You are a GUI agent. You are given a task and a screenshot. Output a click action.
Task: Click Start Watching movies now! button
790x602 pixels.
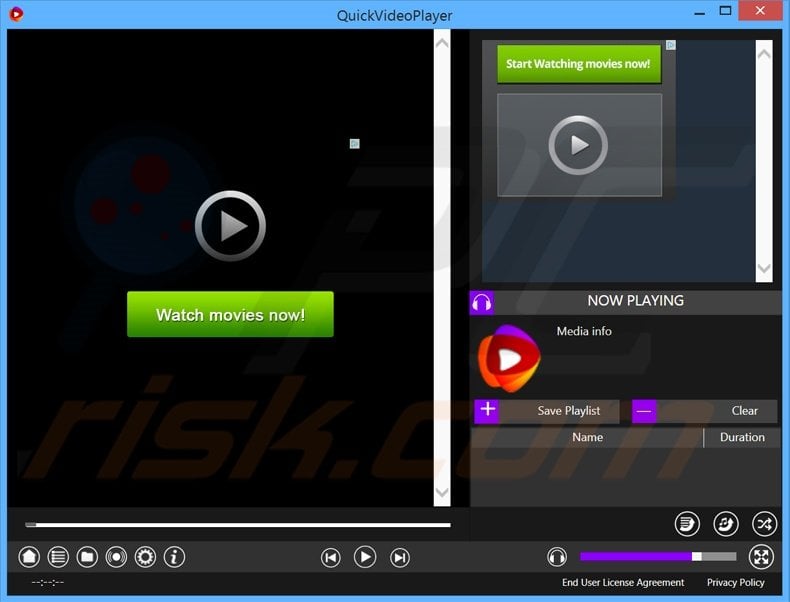(x=578, y=64)
